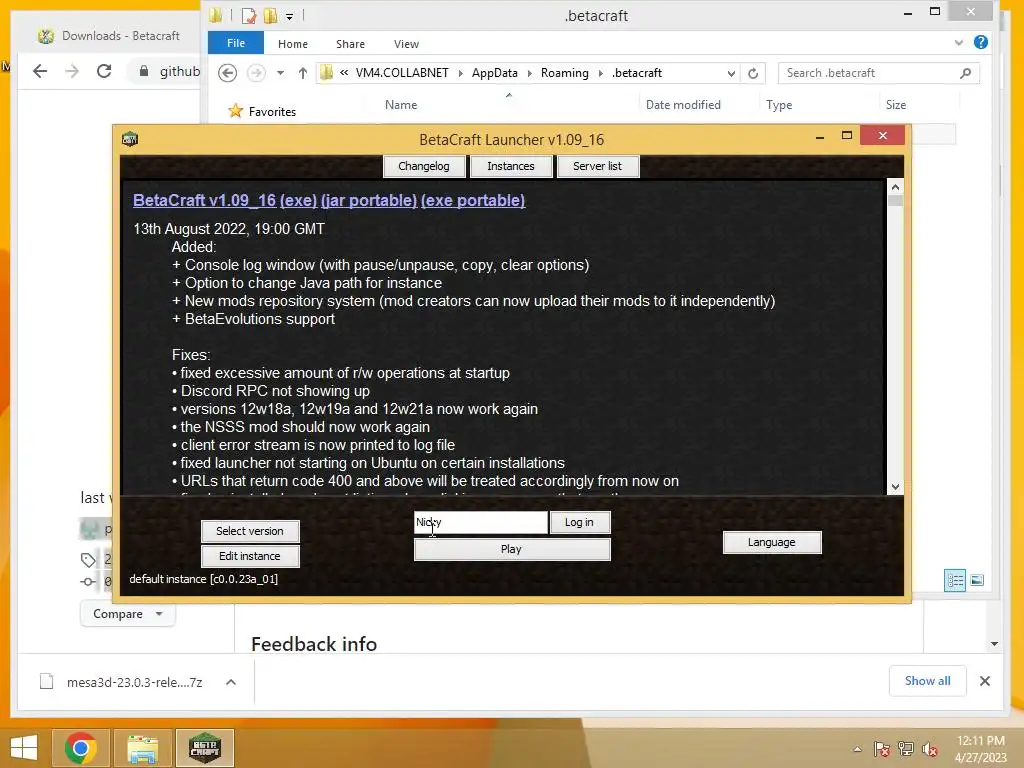The height and width of the screenshot is (768, 1024).
Task: Click the Select version button
Action: [250, 531]
